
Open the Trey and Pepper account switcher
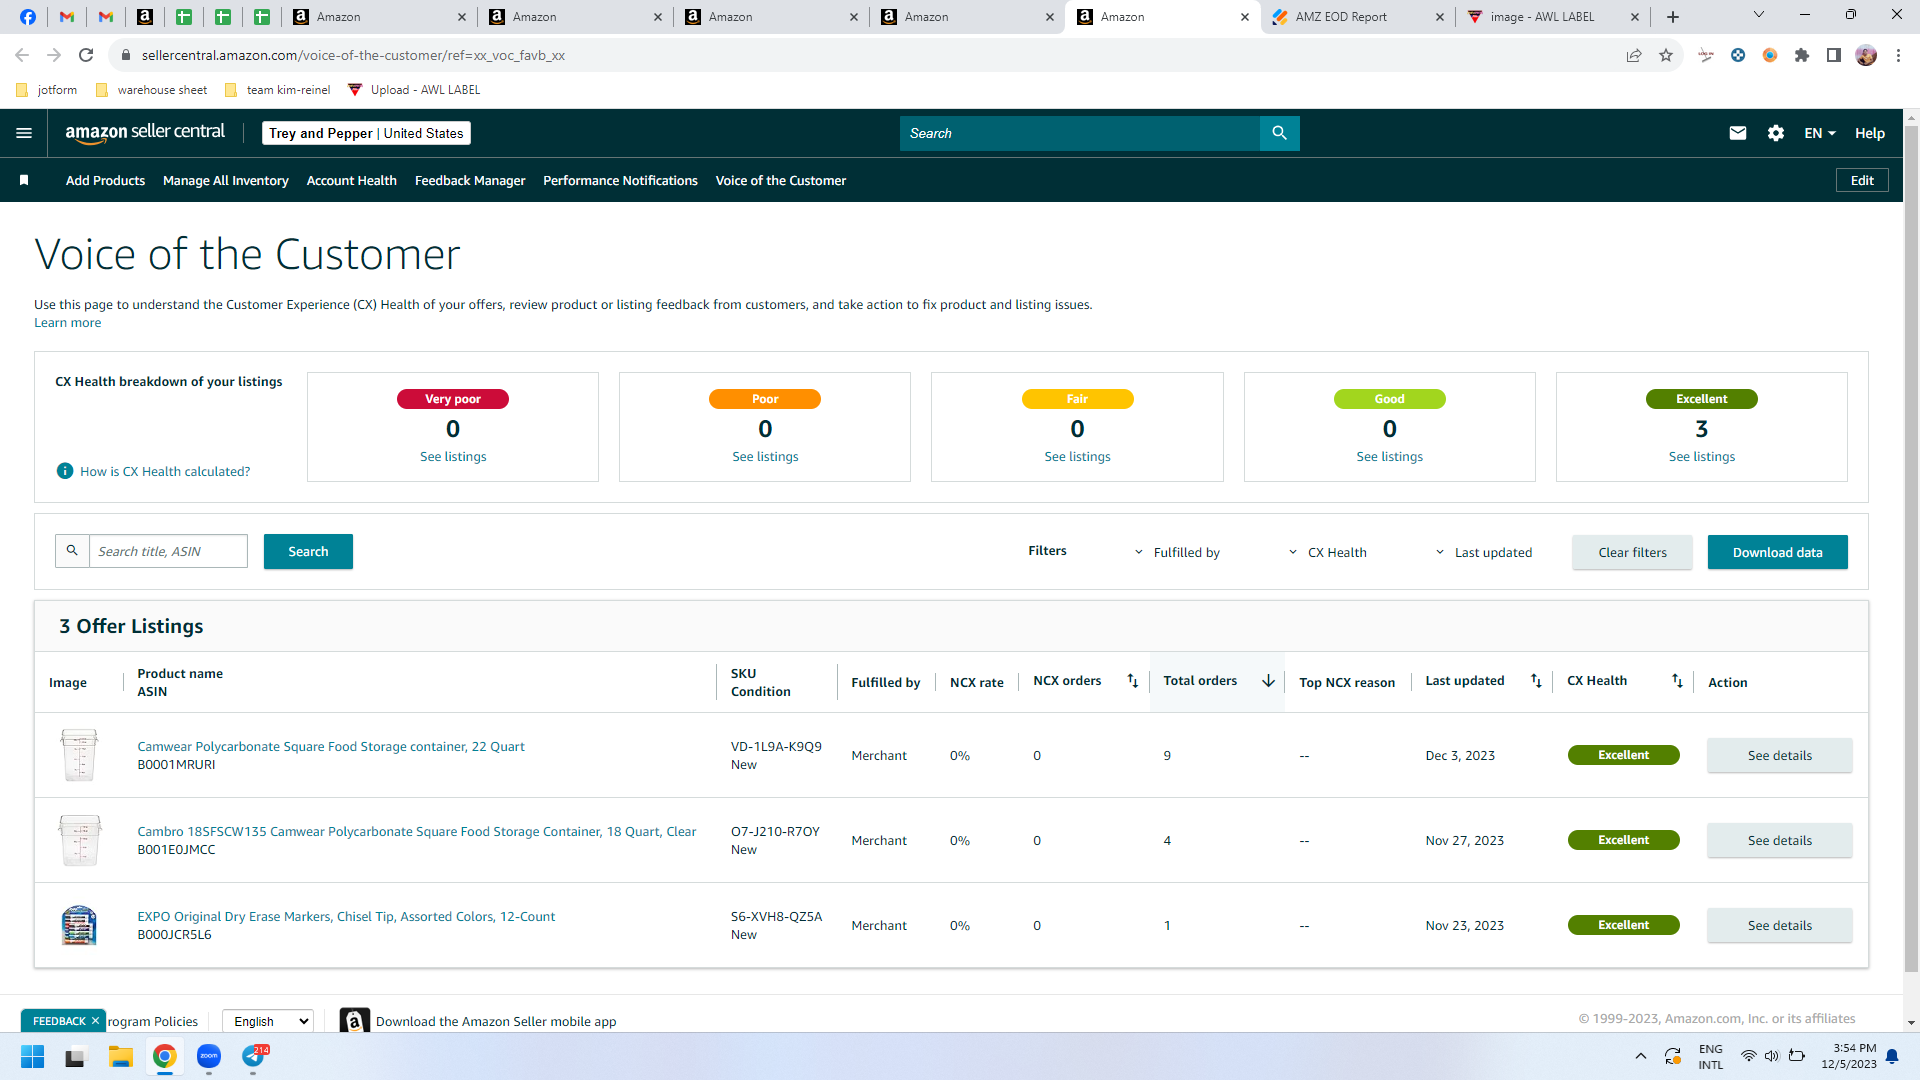coord(366,133)
